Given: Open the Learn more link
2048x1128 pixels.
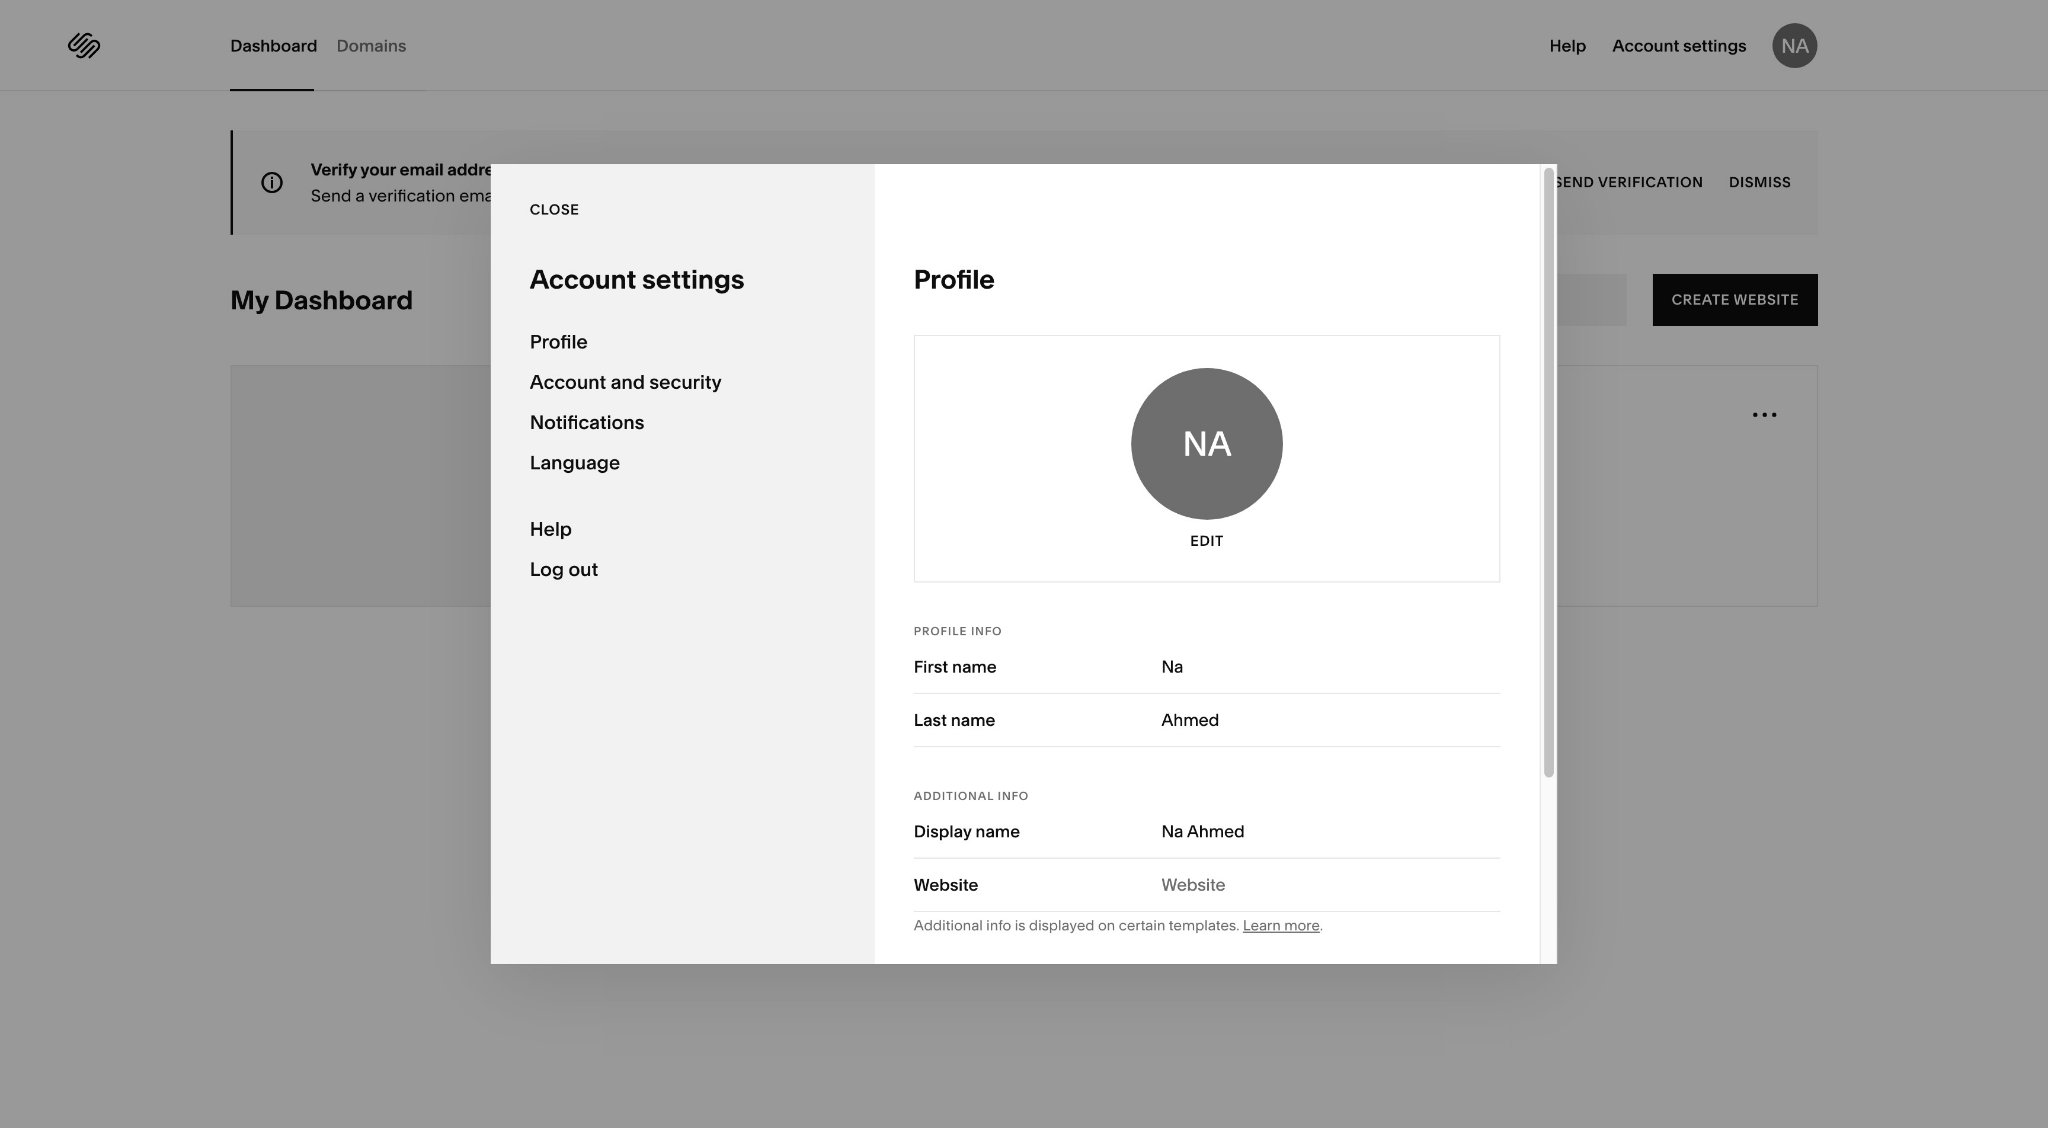Looking at the screenshot, I should point(1280,926).
